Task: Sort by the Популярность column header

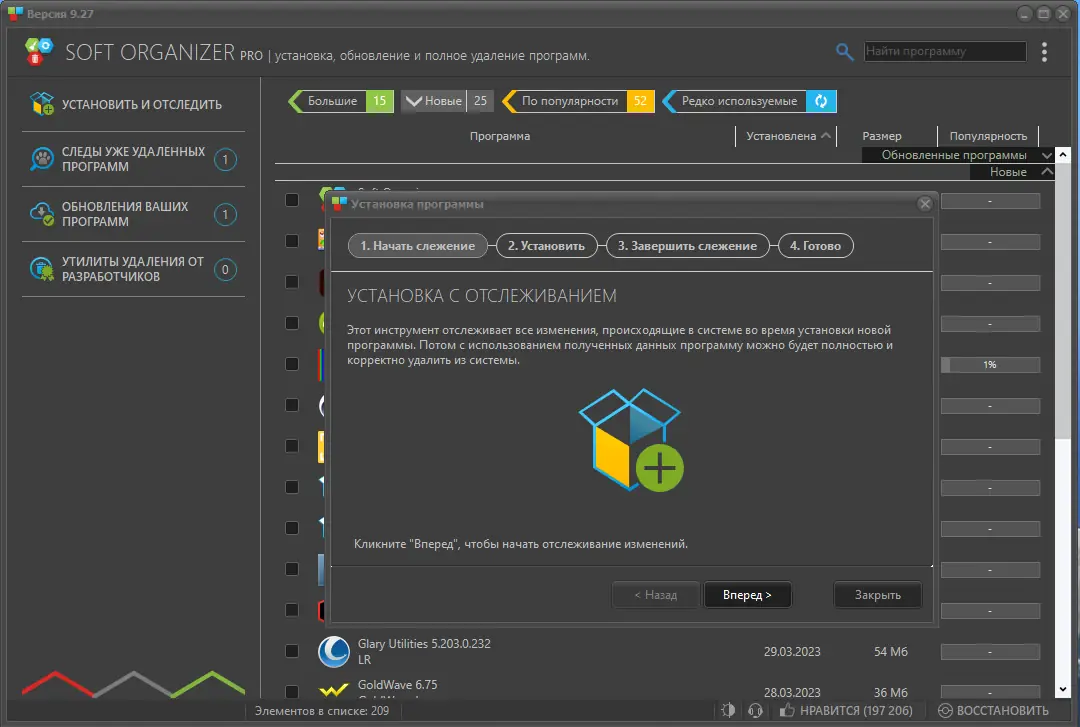Action: (988, 136)
